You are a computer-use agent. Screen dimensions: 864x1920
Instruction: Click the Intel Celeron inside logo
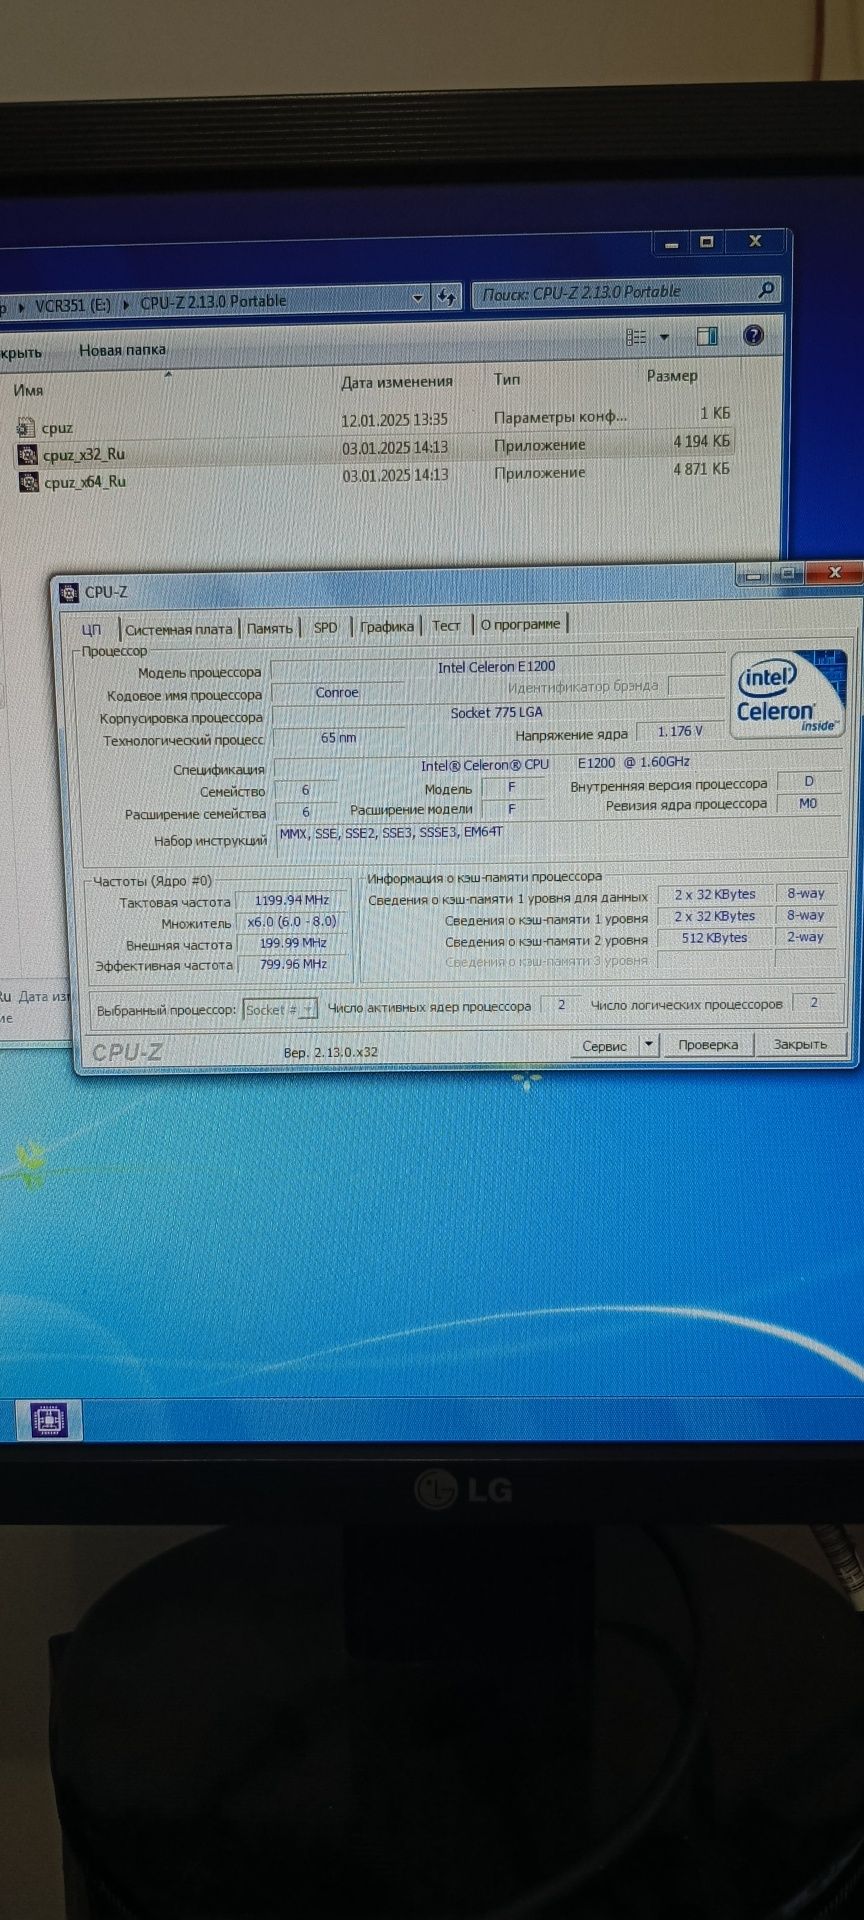(789, 695)
